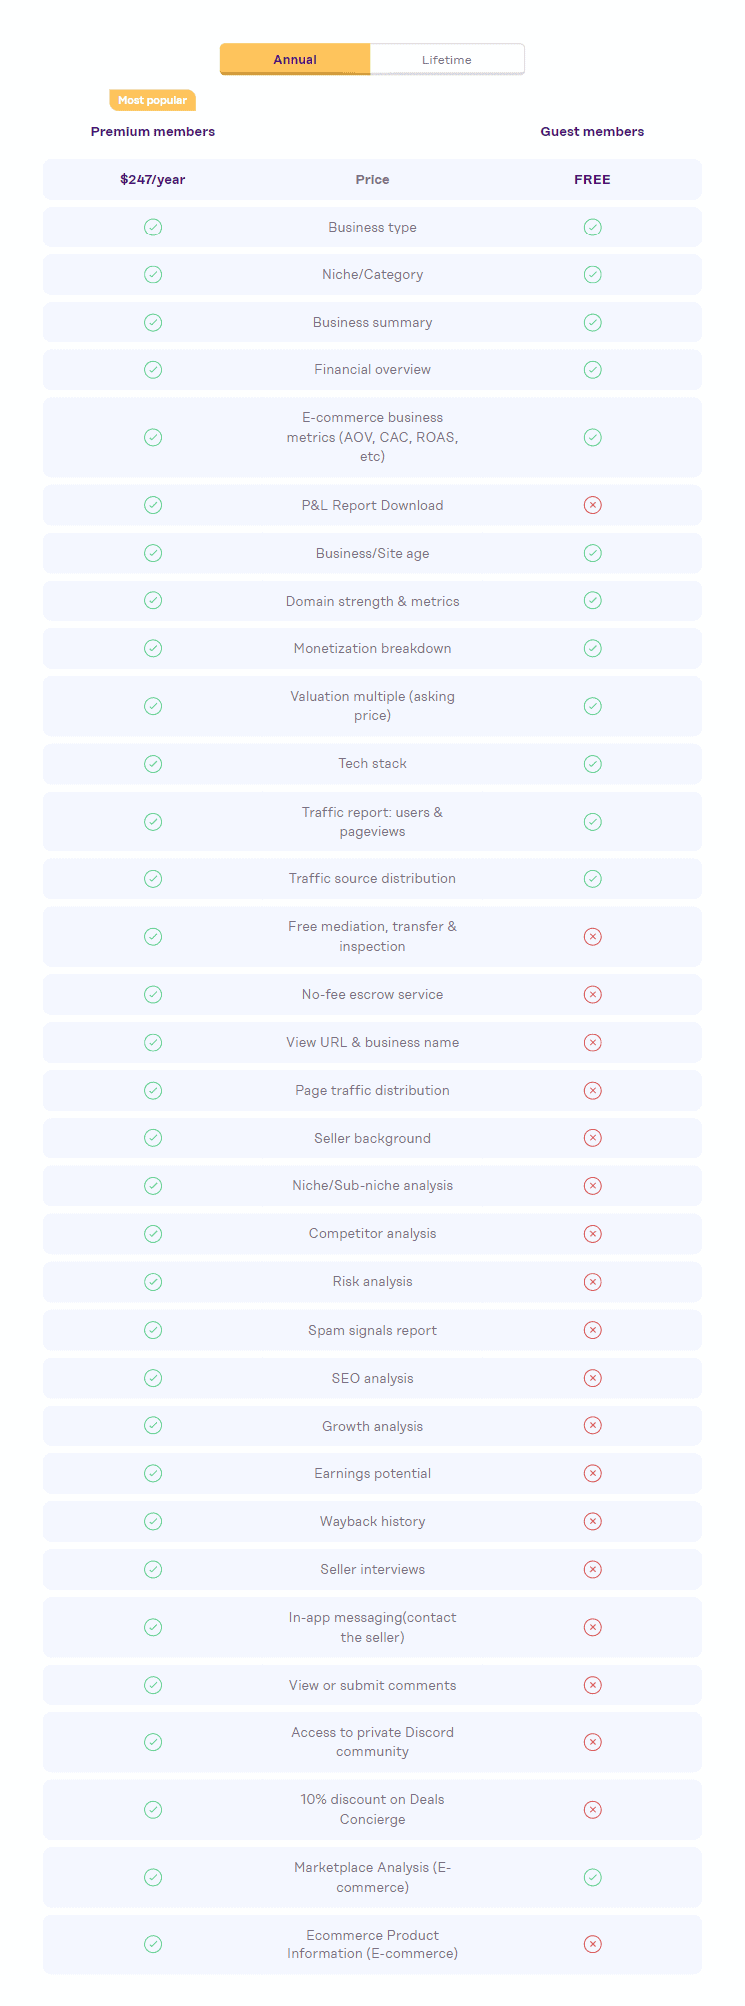Click the Premium checkmark for SEO analysis
Screen dimensions: 745x2006
(153, 1377)
